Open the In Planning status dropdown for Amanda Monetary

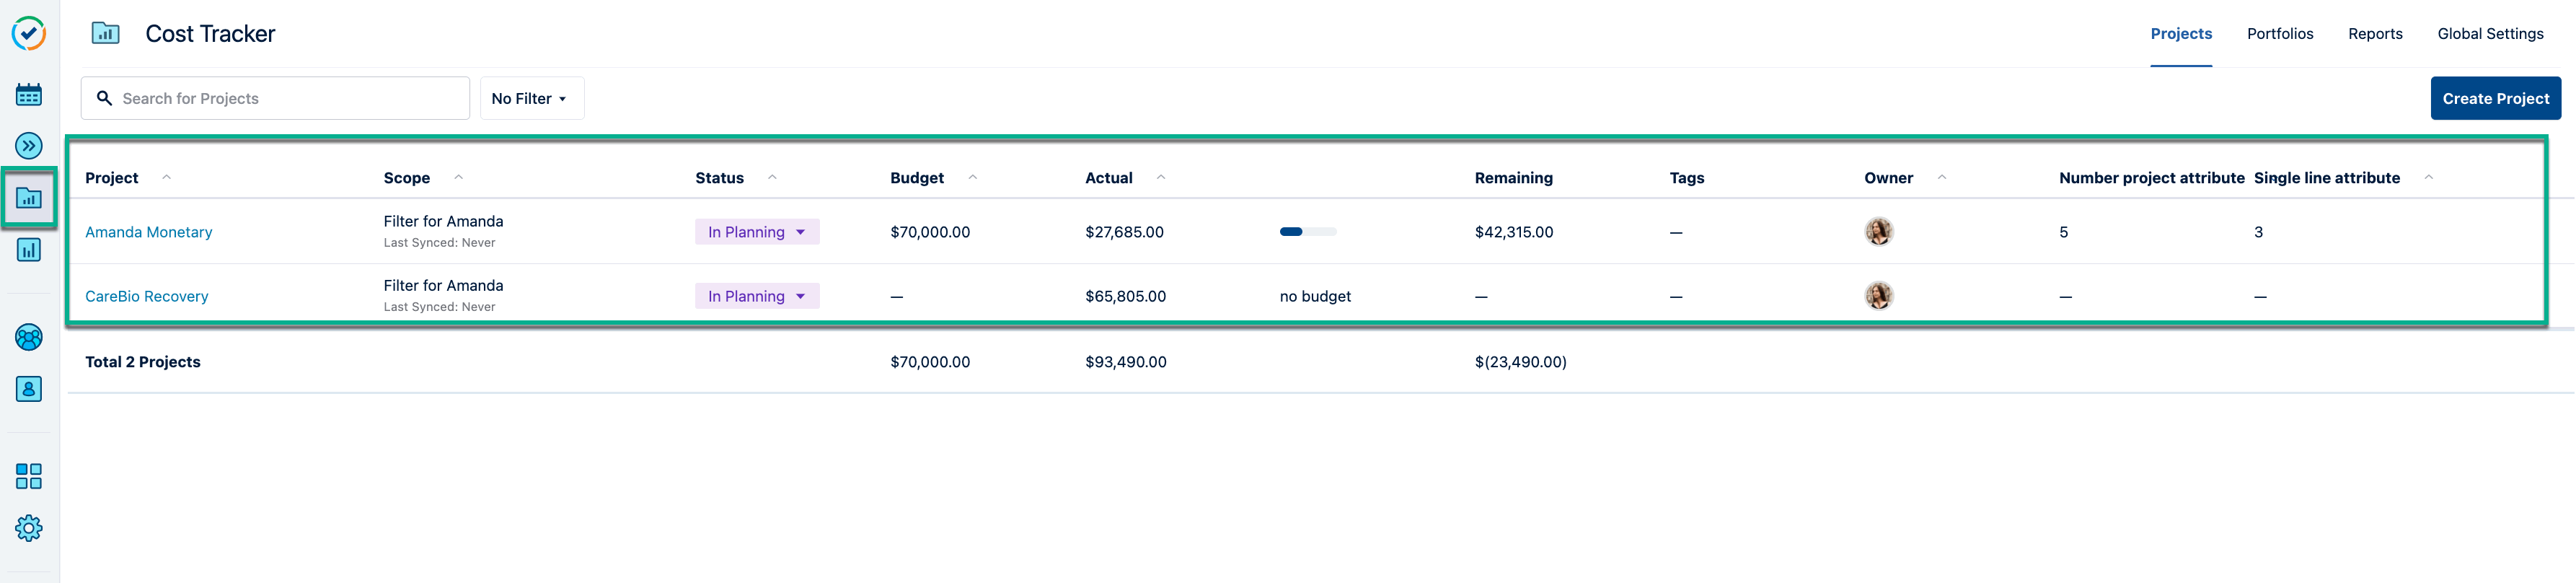[x=756, y=231]
